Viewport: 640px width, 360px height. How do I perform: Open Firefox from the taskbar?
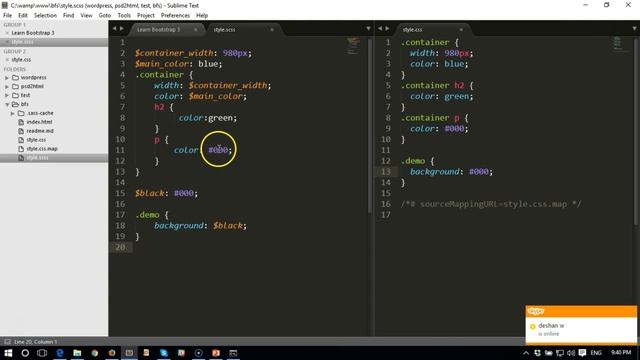[112, 353]
